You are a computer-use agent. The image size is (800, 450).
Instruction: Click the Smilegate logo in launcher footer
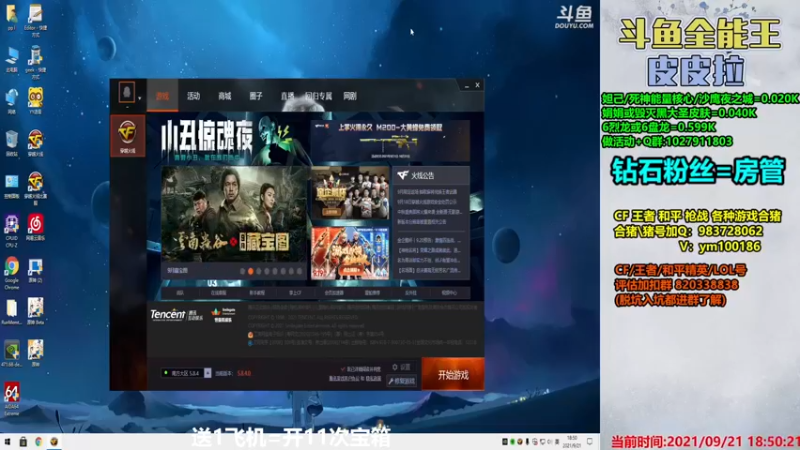(x=223, y=315)
